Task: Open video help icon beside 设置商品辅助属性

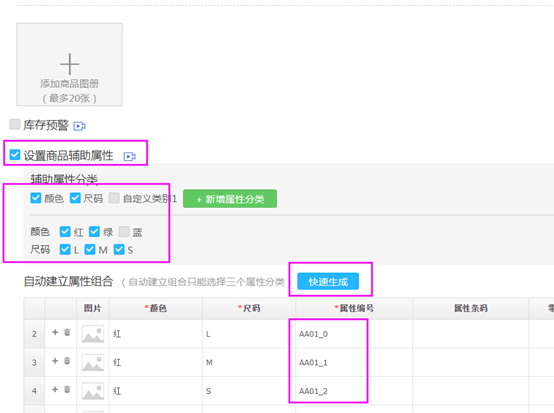Action: [129, 156]
